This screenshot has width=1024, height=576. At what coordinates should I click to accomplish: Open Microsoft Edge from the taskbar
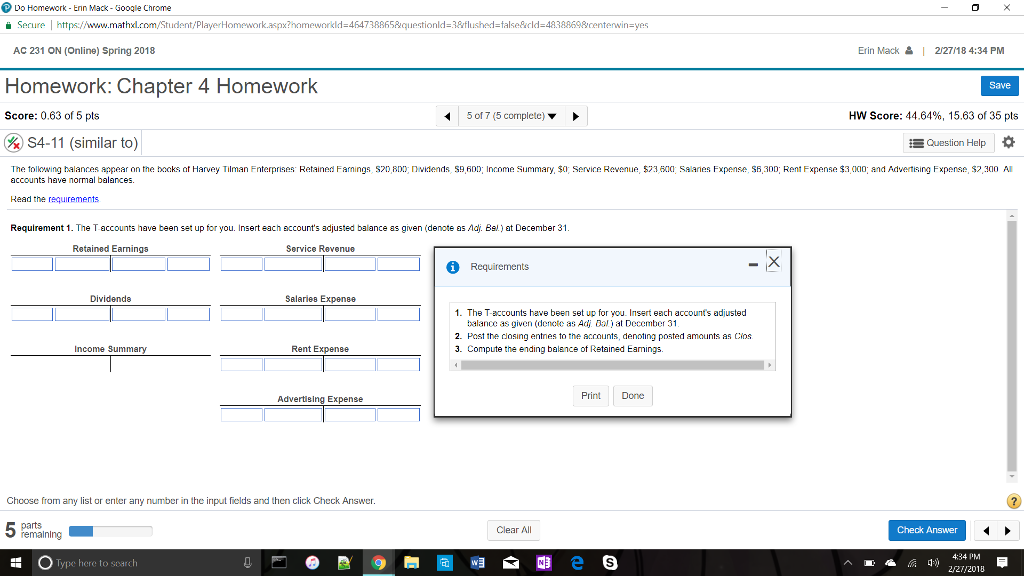click(x=577, y=562)
